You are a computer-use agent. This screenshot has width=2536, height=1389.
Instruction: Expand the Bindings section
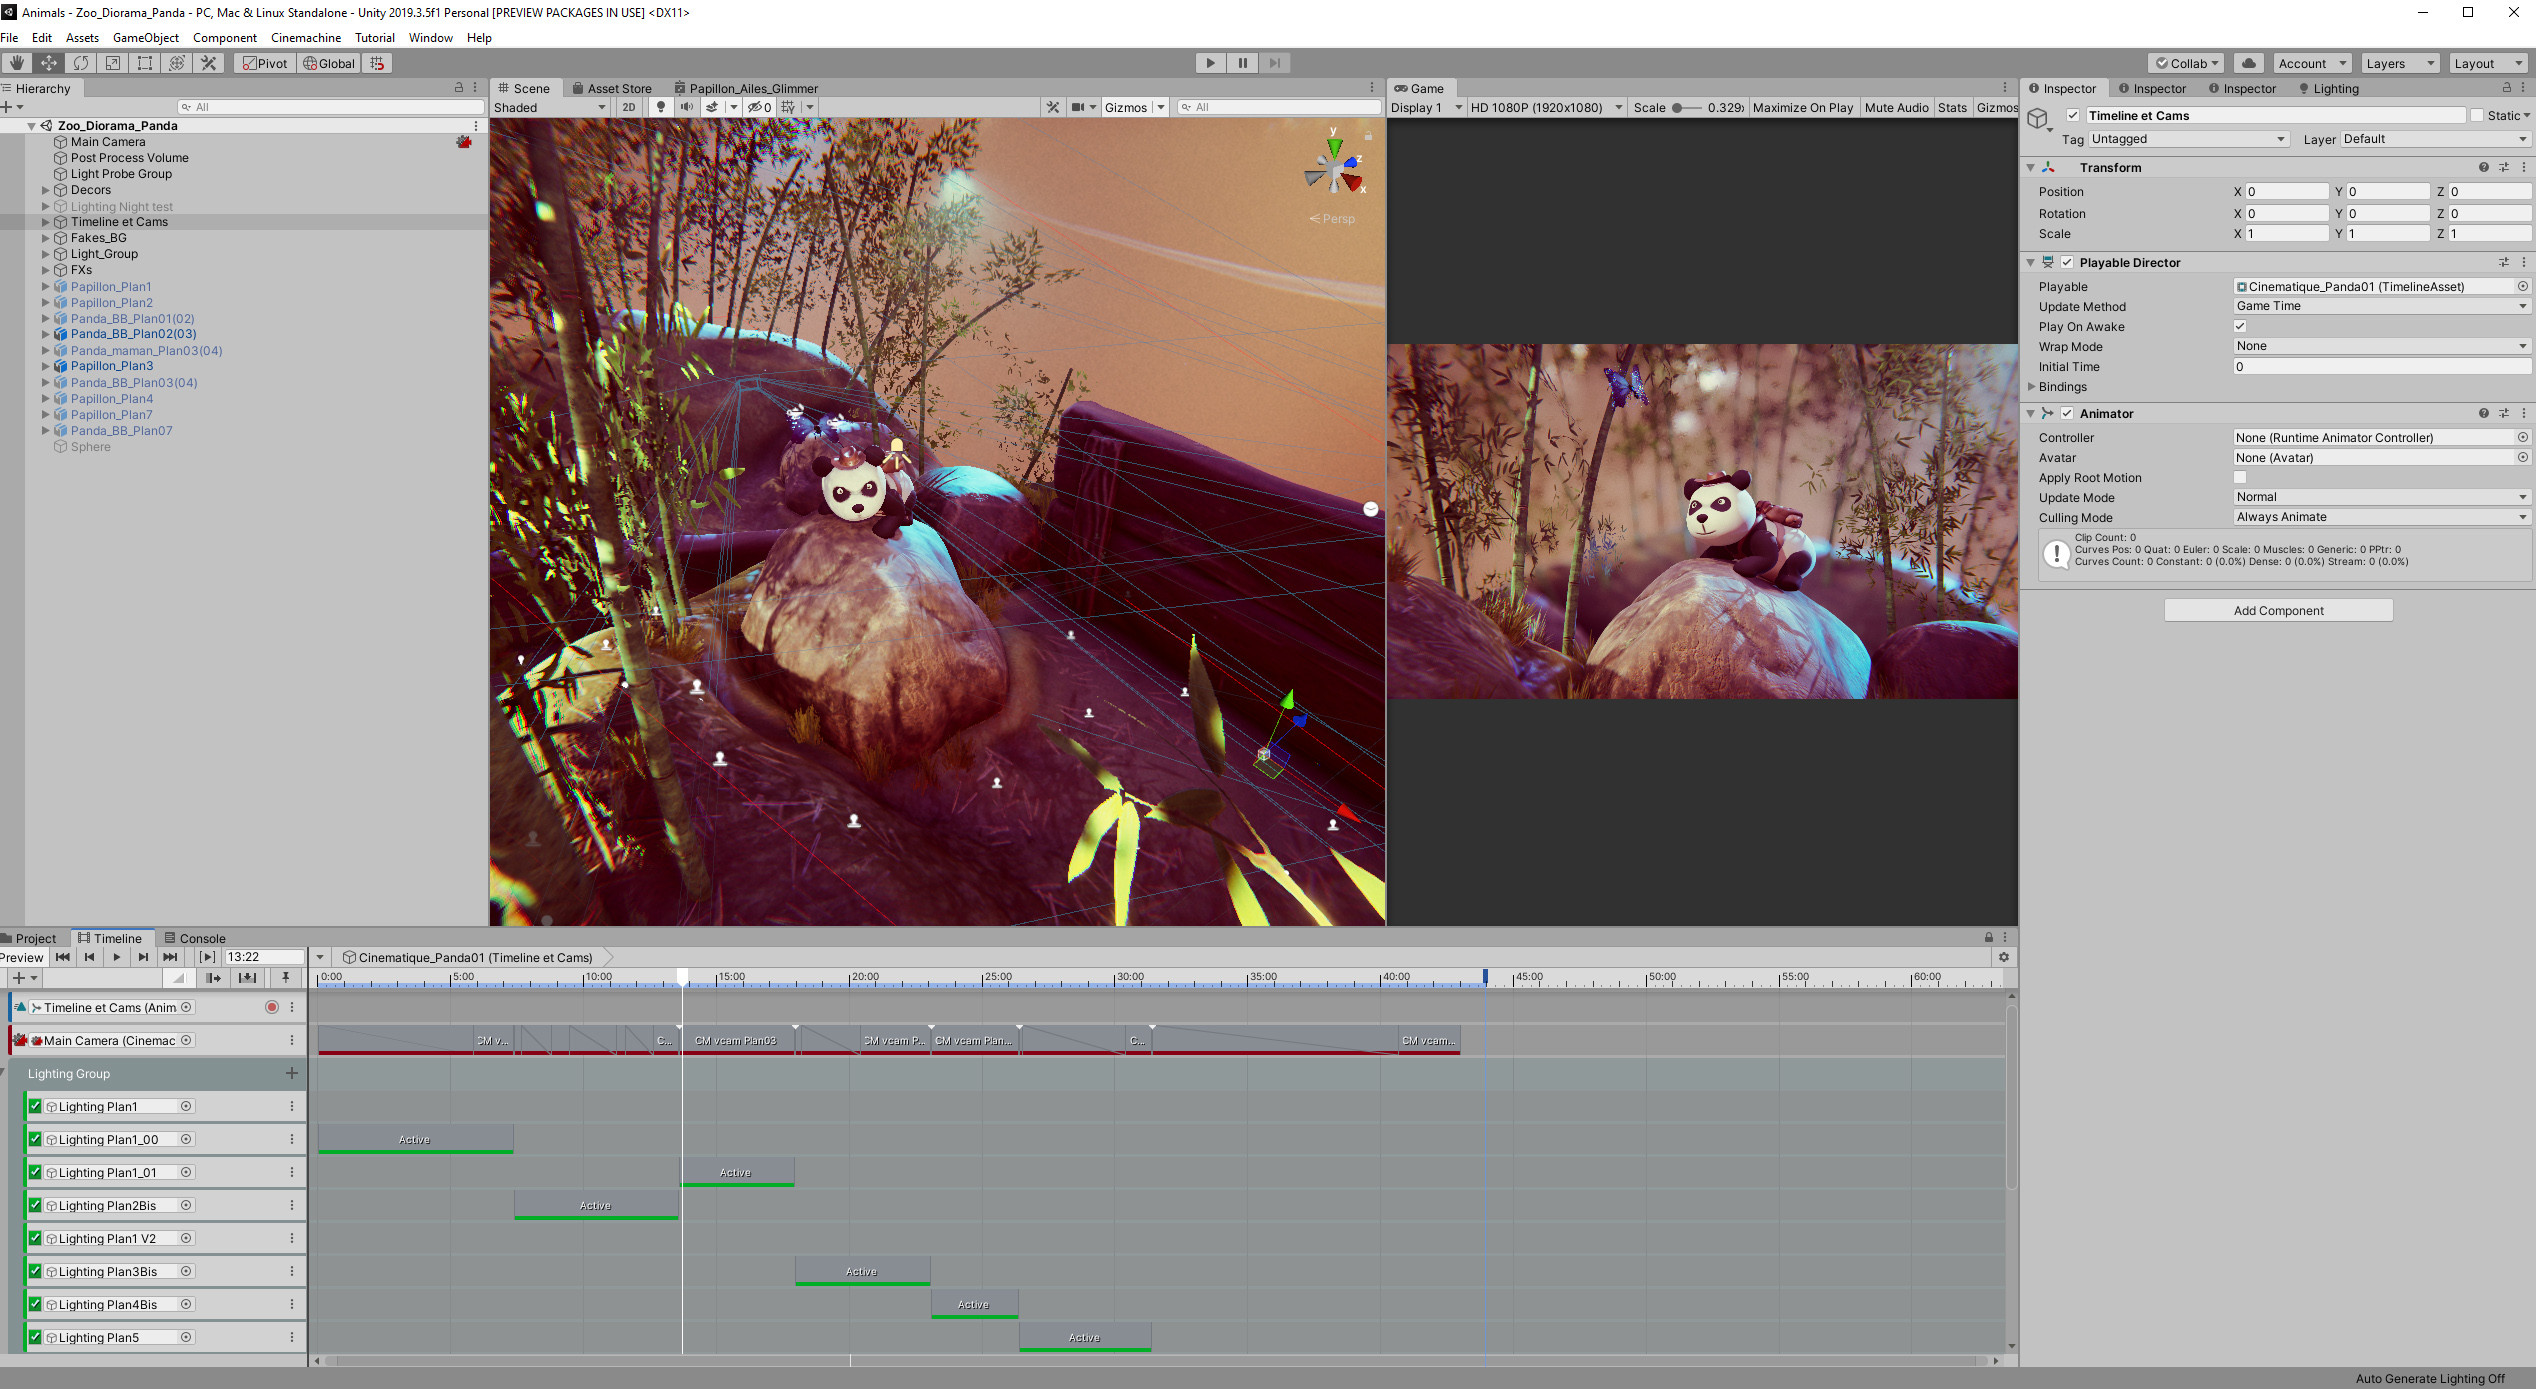pyautogui.click(x=2031, y=386)
